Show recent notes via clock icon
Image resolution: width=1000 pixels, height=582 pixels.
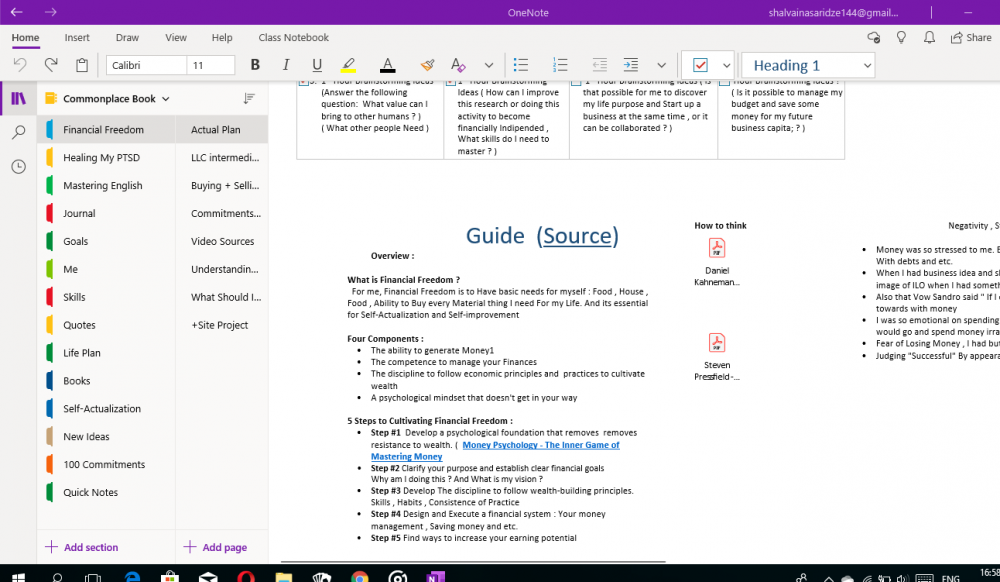pos(18,167)
